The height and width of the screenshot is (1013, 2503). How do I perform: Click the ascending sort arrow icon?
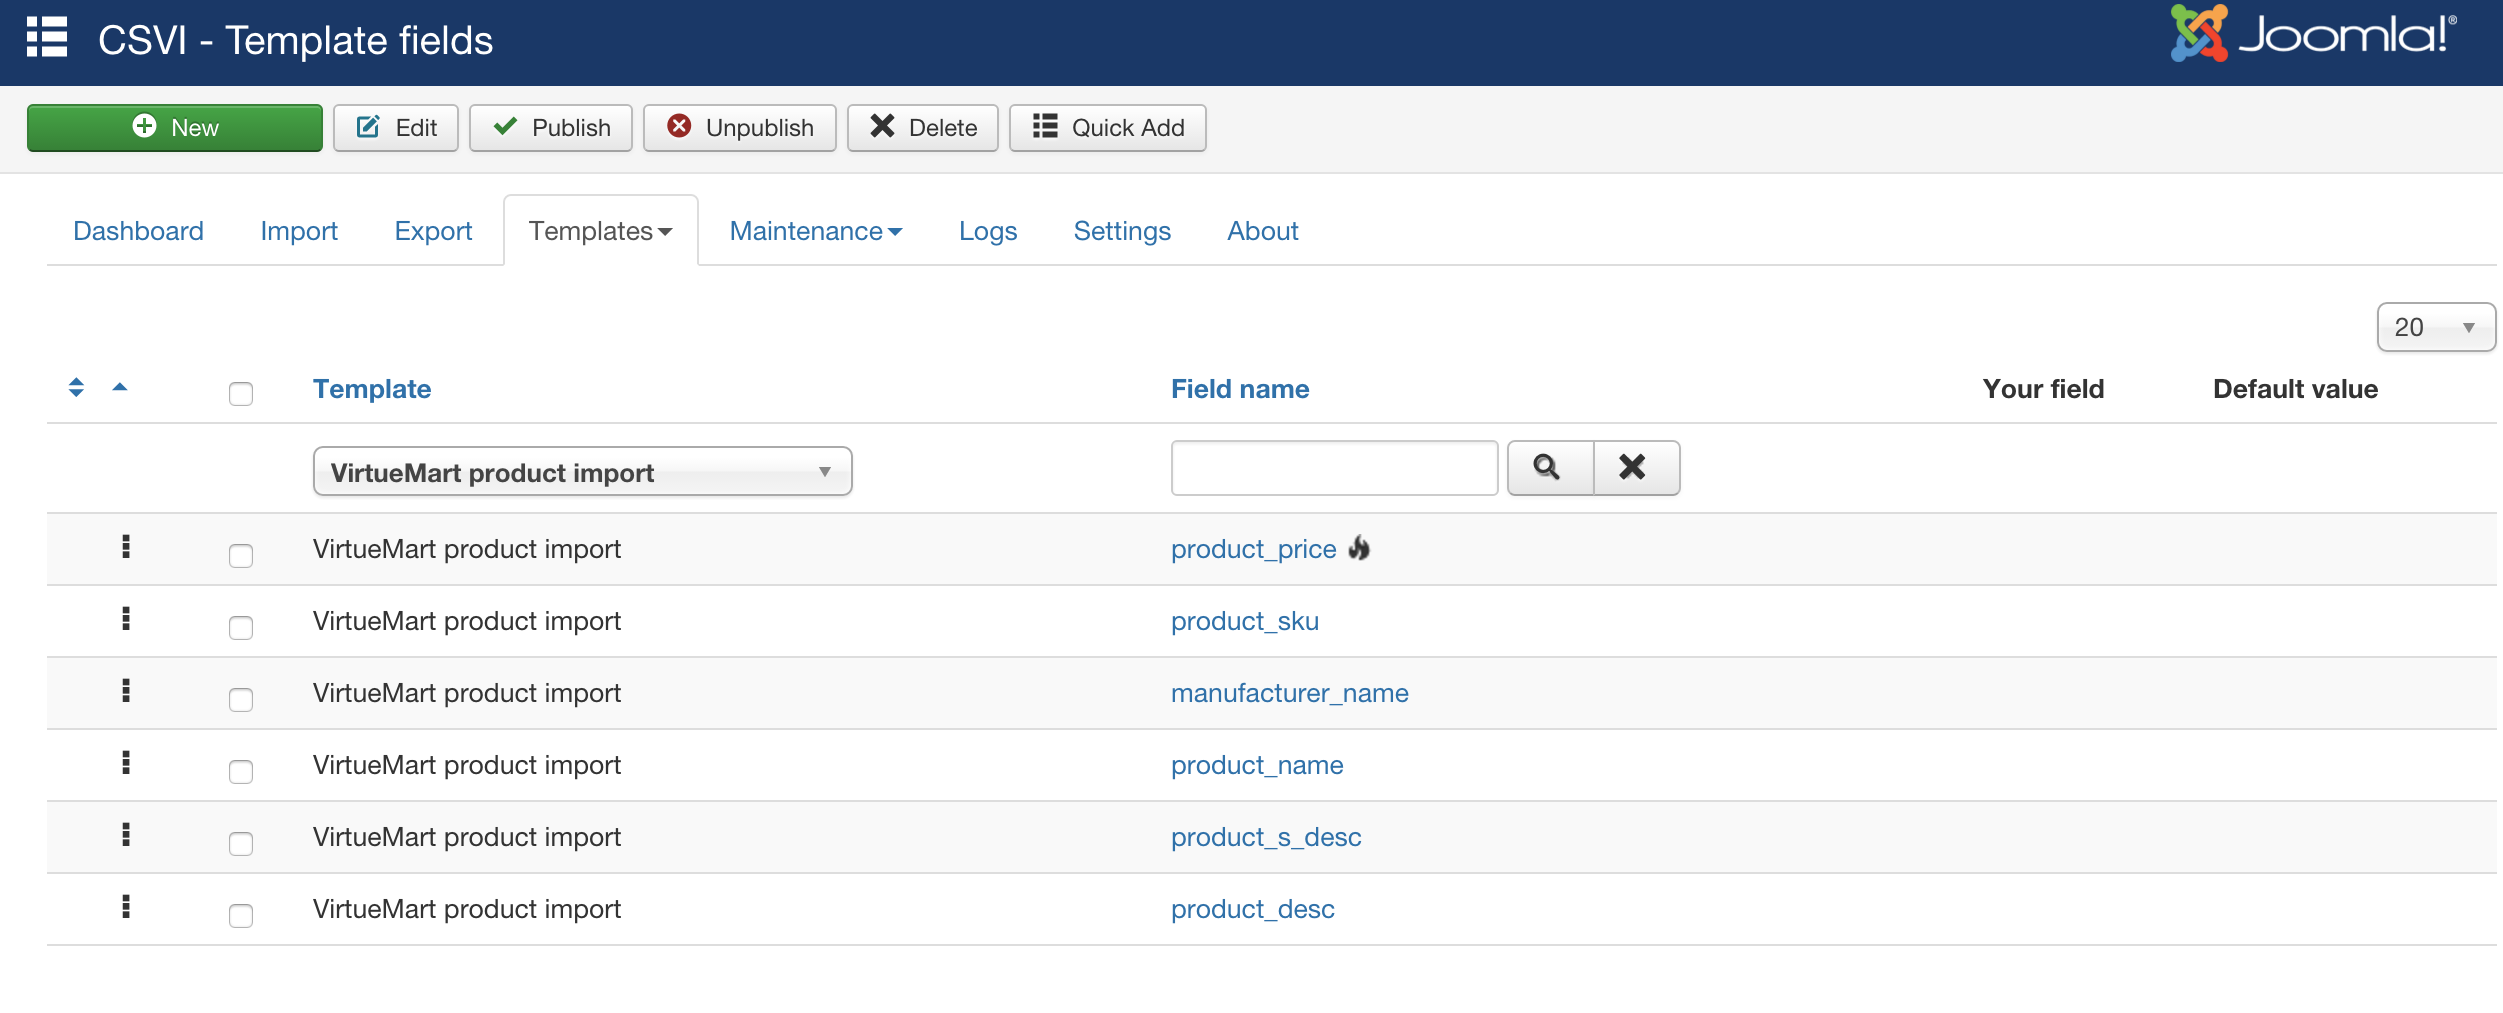(x=120, y=387)
